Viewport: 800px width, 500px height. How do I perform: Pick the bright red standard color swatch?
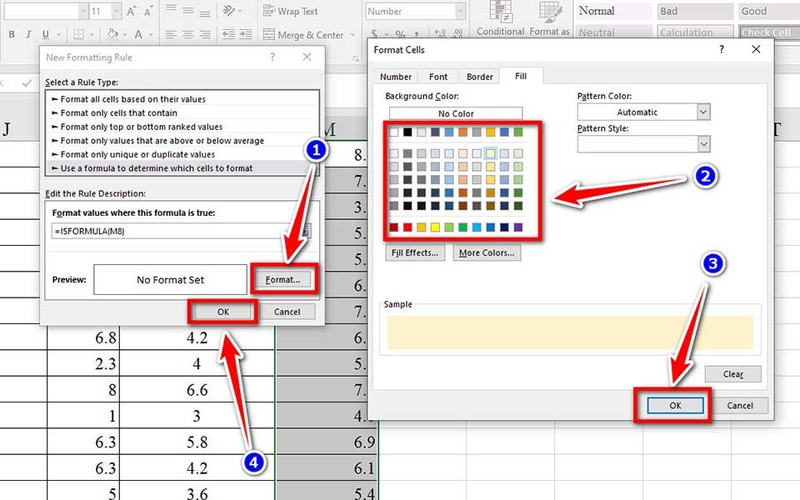point(408,227)
